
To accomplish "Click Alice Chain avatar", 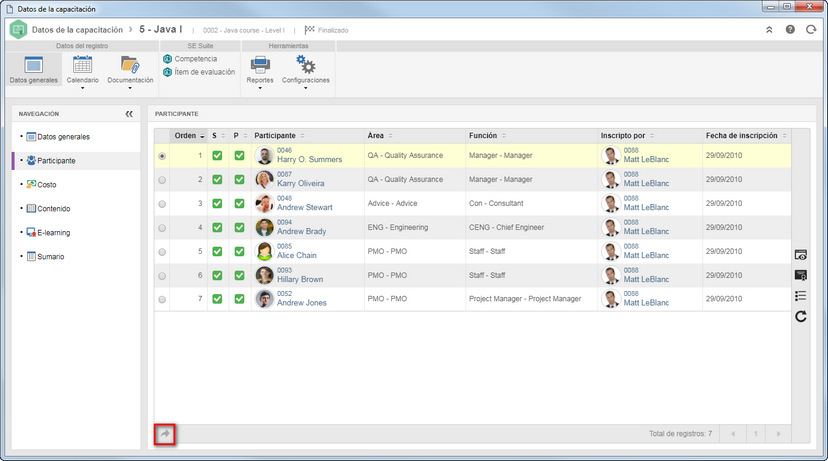I will click(x=264, y=251).
